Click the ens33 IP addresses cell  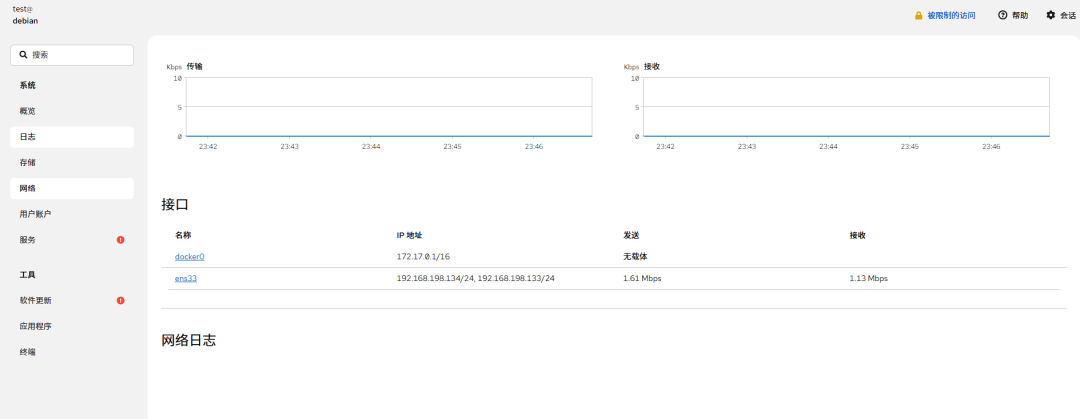click(x=476, y=278)
